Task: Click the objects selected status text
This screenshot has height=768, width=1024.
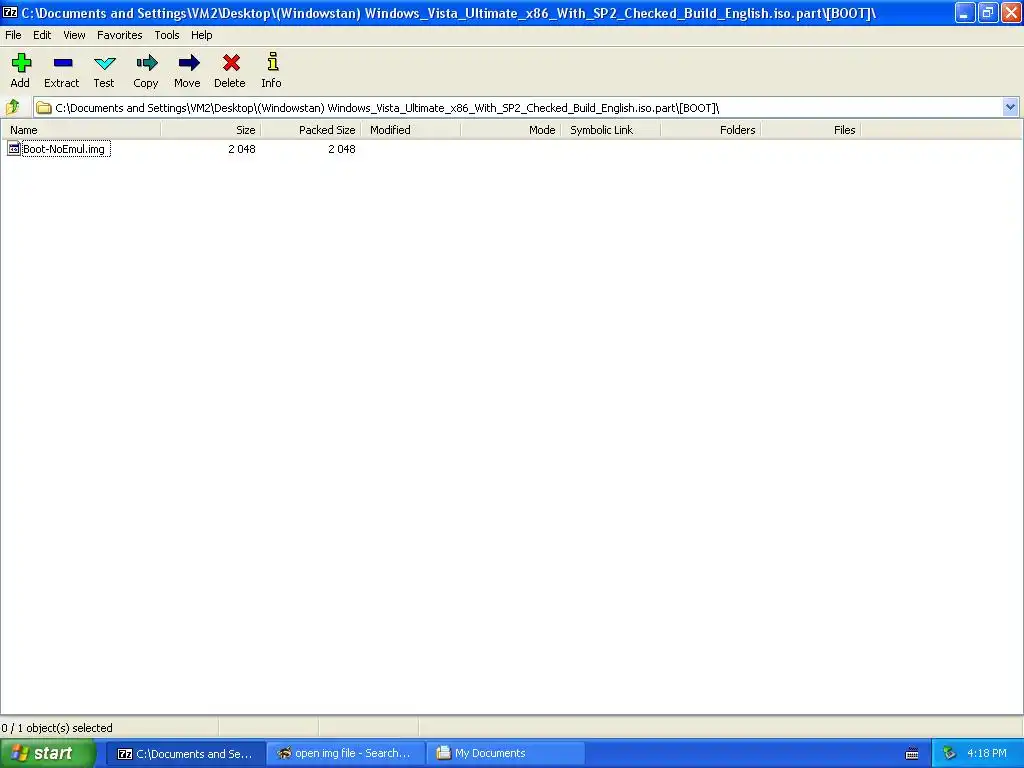Action: click(57, 728)
